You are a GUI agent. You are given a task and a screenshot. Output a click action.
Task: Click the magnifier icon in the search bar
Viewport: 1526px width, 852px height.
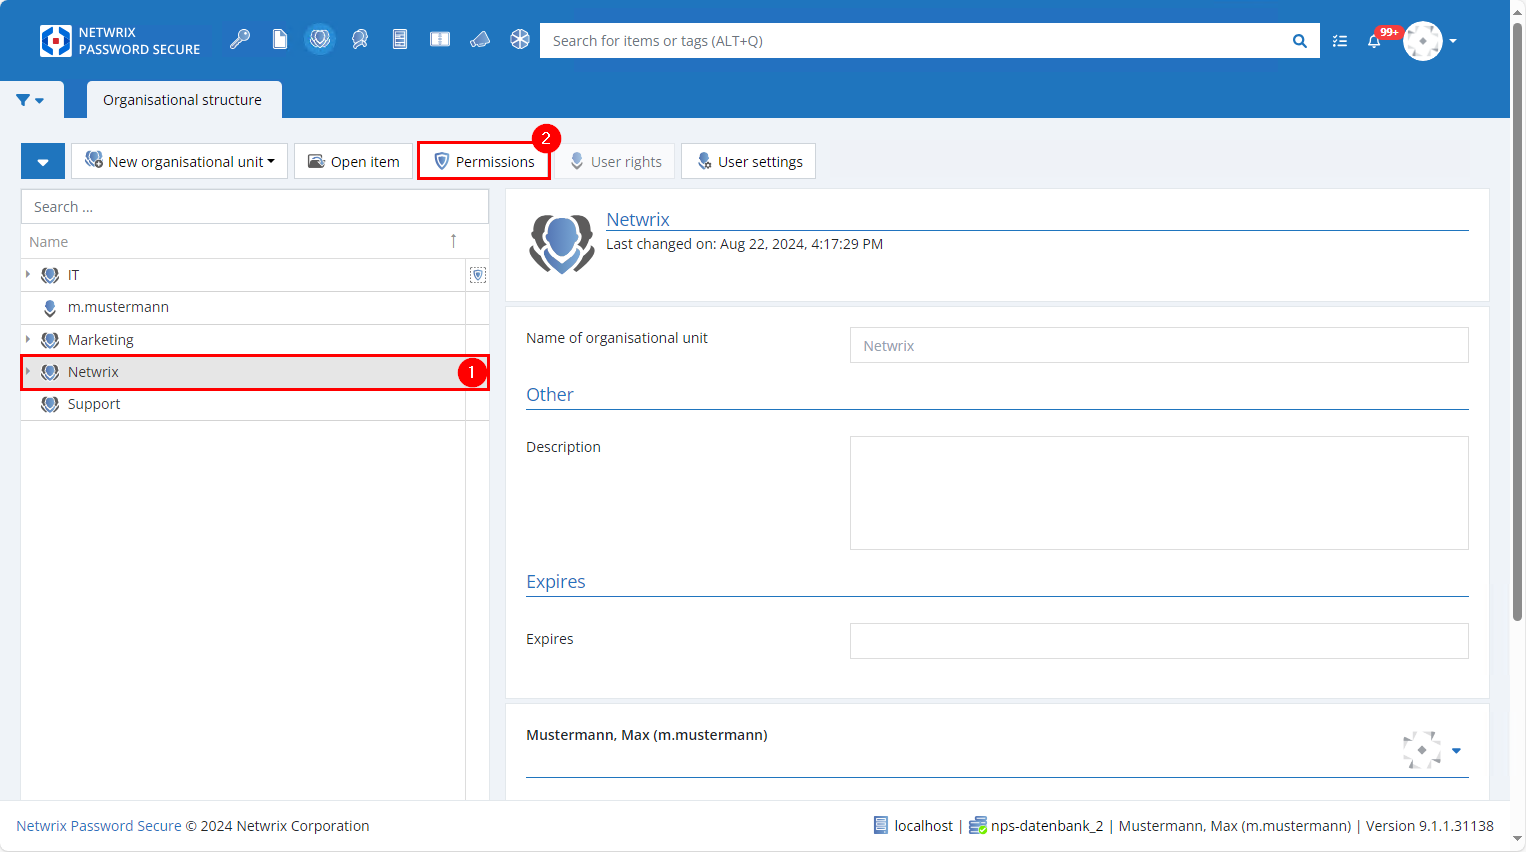coord(1299,41)
